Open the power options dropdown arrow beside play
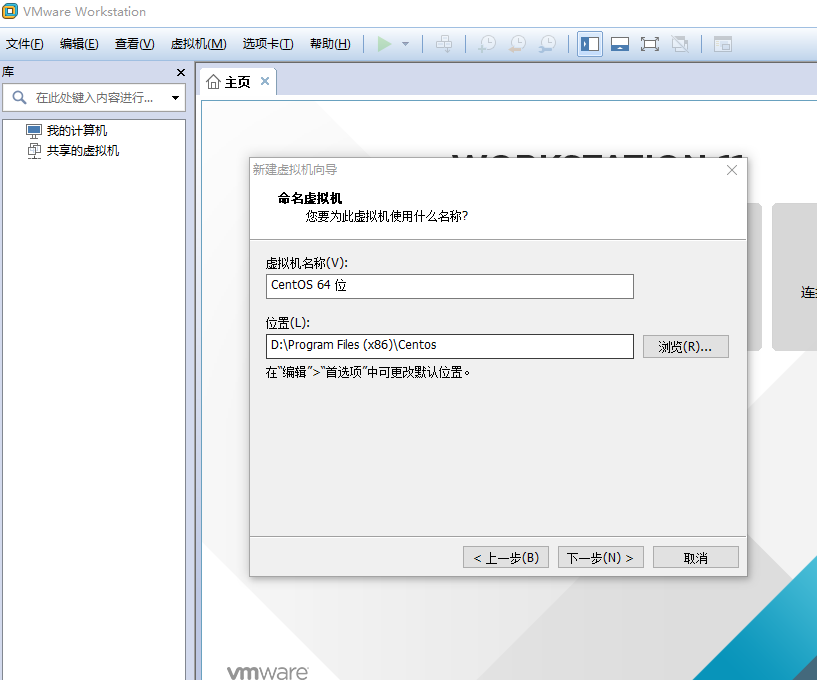 (405, 44)
